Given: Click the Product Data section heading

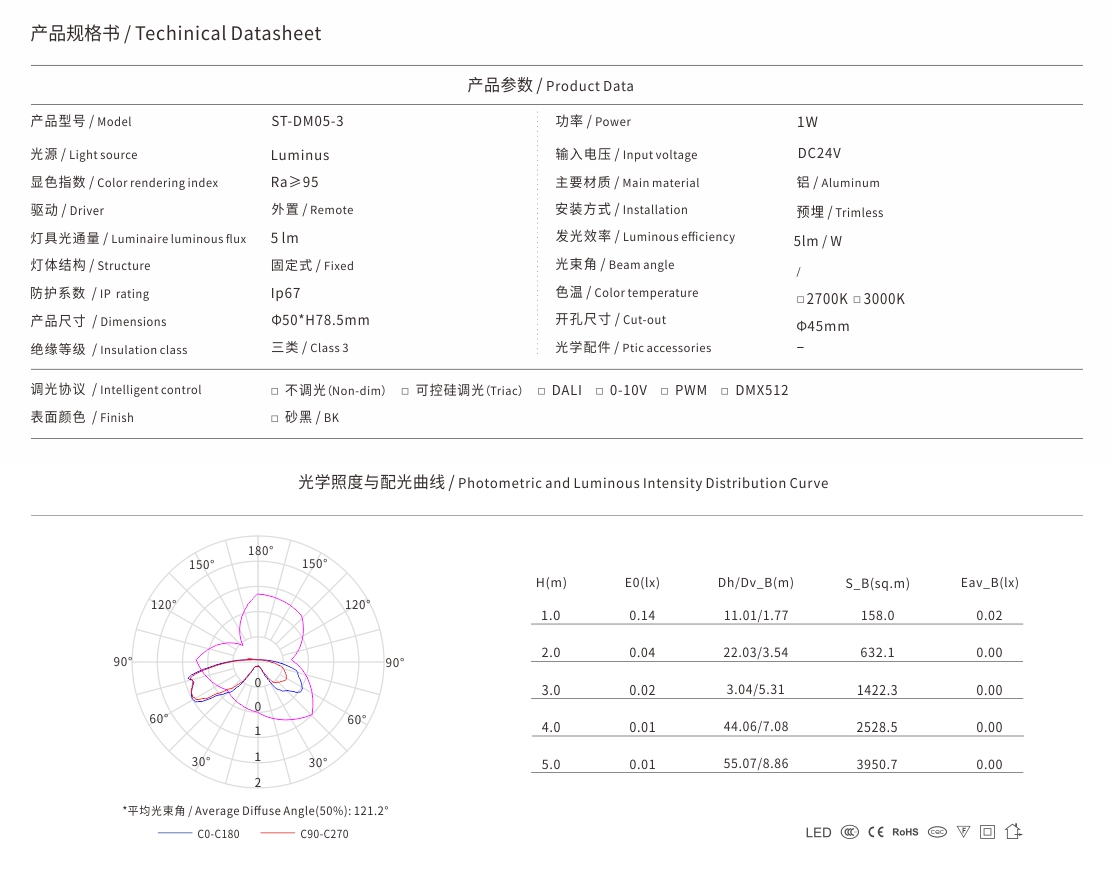Looking at the screenshot, I should click(x=550, y=86).
